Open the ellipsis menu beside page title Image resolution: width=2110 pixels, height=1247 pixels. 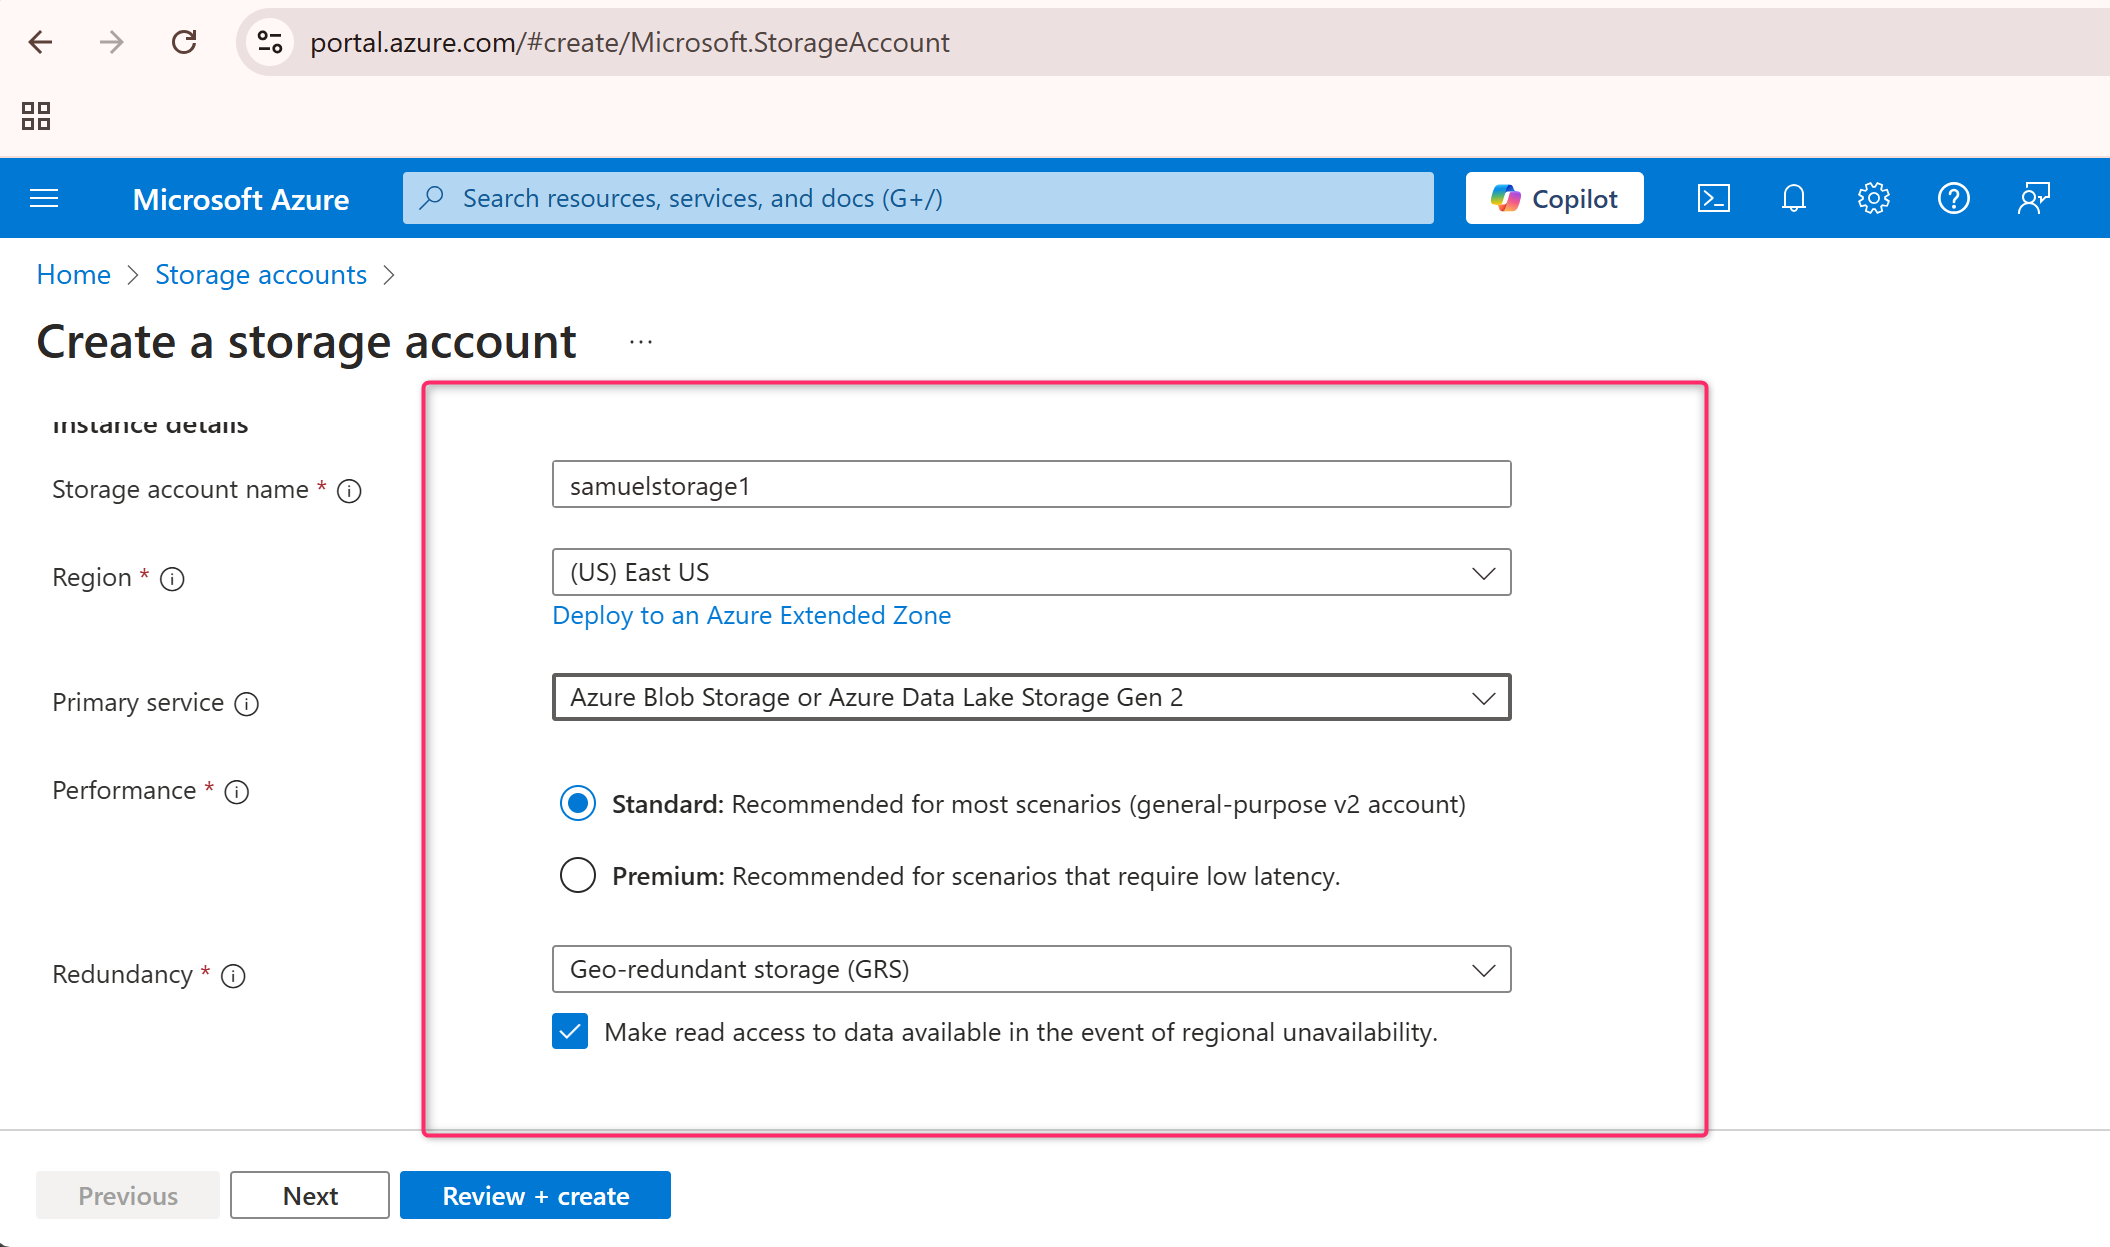(641, 342)
